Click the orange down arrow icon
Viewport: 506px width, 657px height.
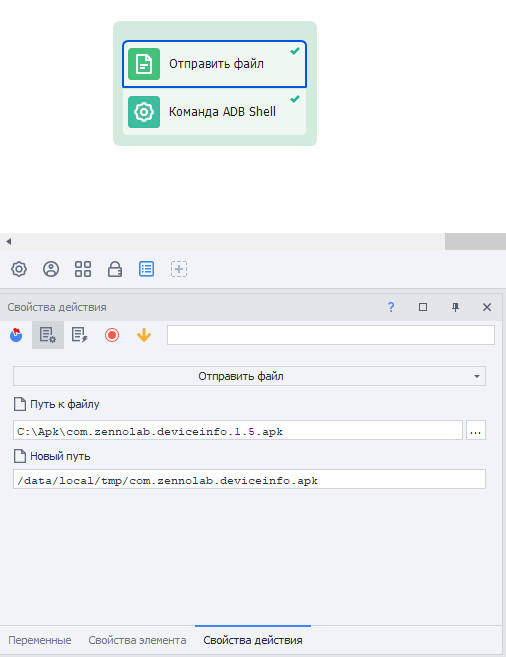tap(144, 335)
